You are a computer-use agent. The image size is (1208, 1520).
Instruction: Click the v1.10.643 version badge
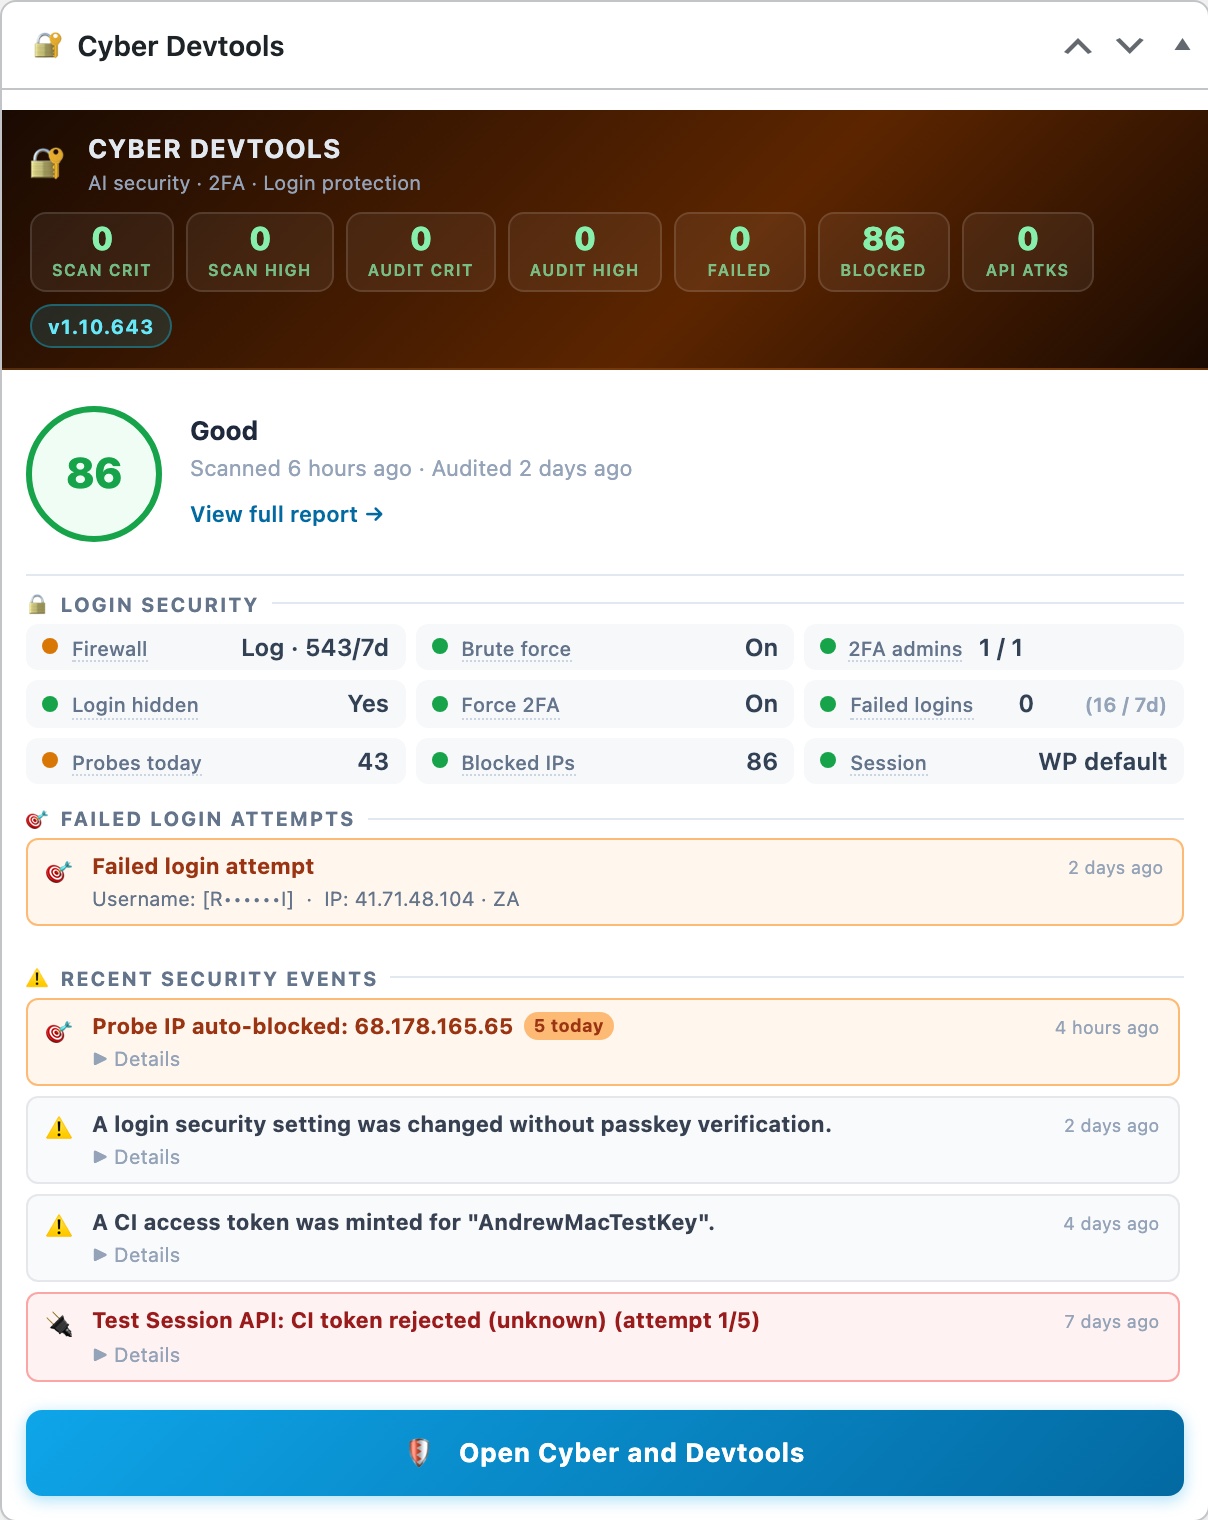pos(101,326)
